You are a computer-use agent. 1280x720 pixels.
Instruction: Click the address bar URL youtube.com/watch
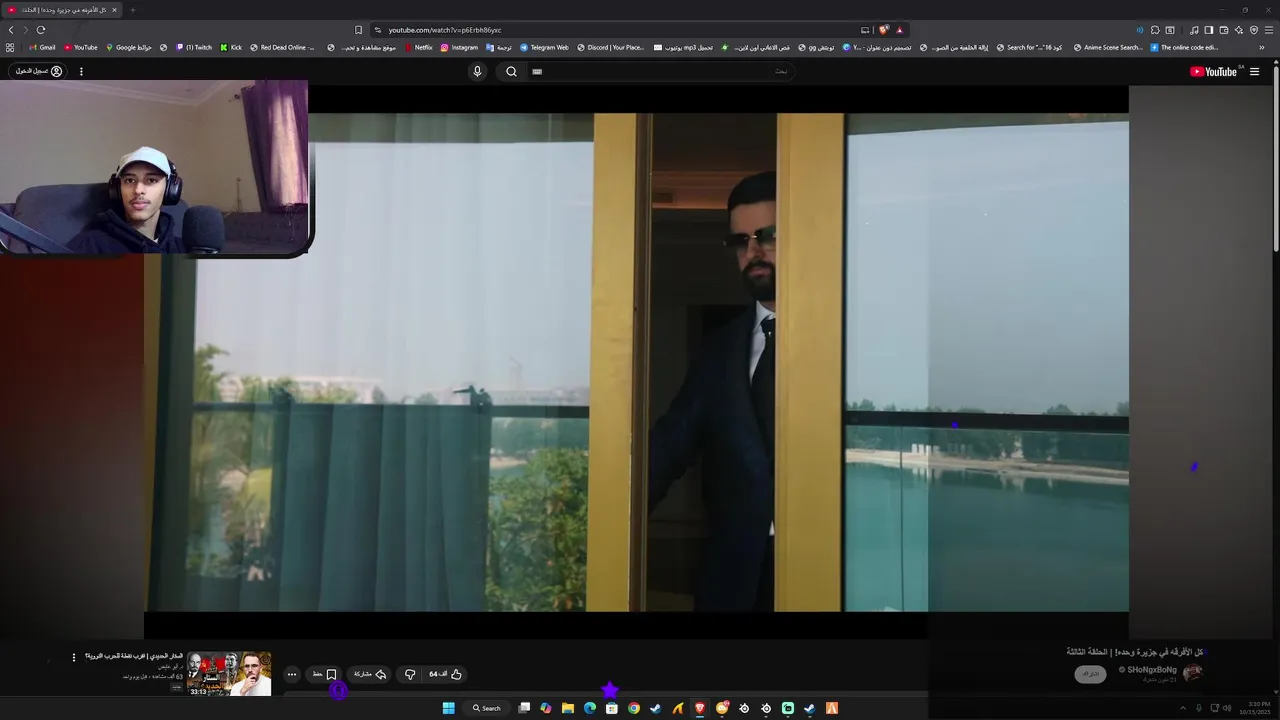click(445, 30)
